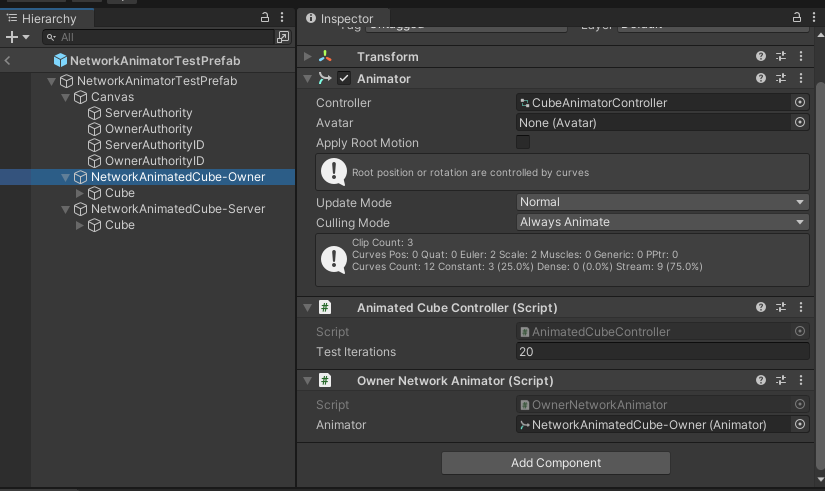Open the Transform component three-dot menu
The image size is (825, 491).
pyautogui.click(x=800, y=57)
